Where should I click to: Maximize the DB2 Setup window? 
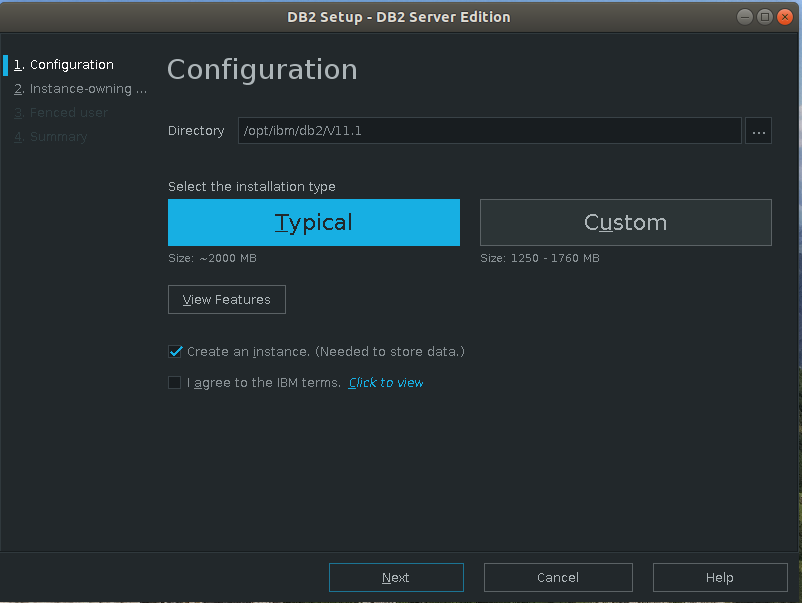click(x=765, y=16)
